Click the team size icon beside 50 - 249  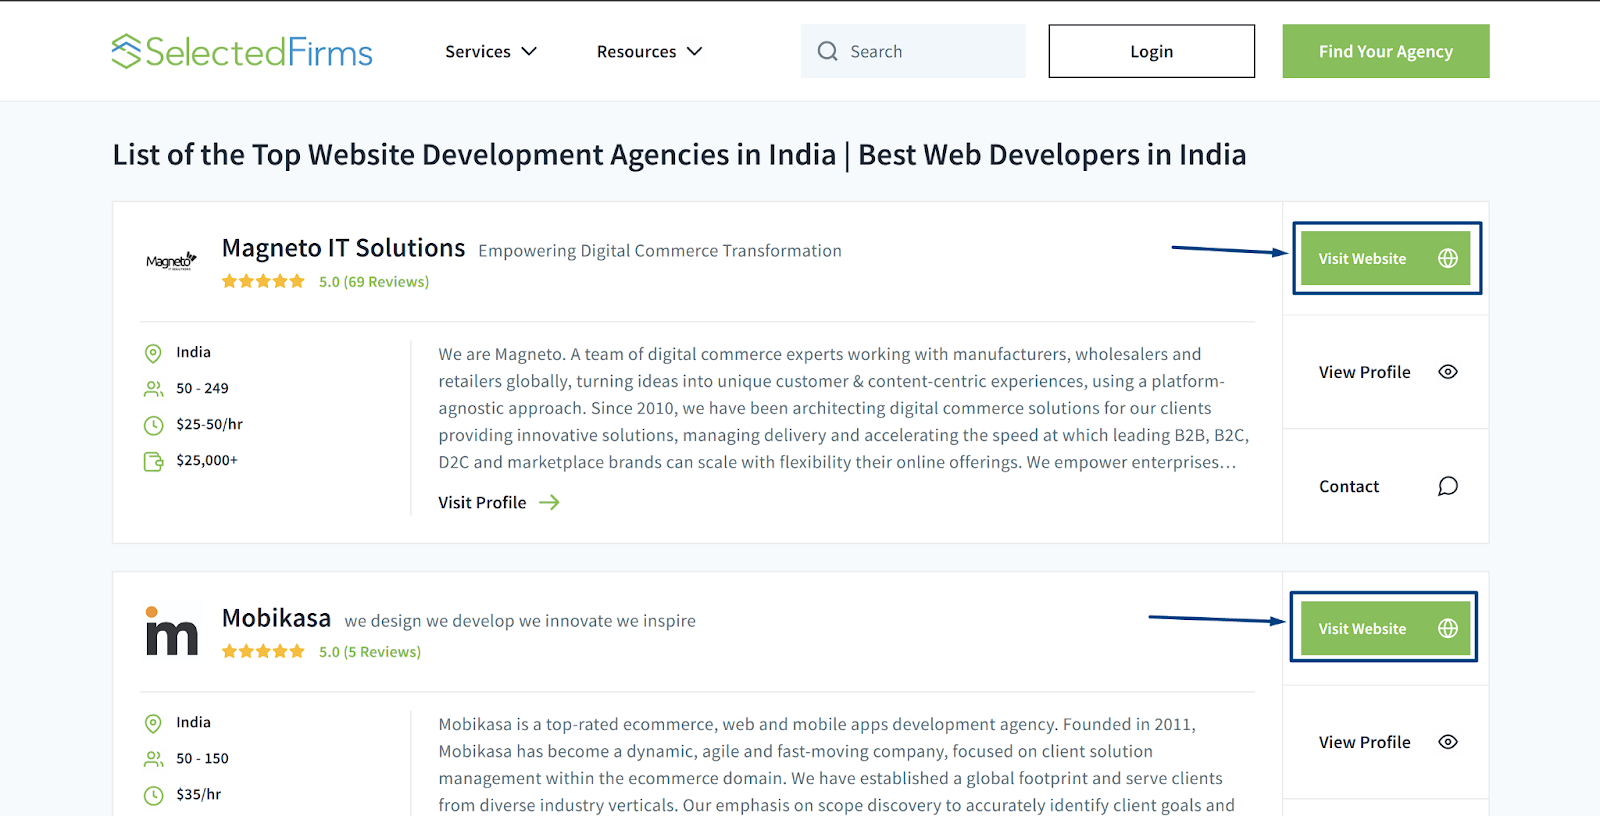153,389
